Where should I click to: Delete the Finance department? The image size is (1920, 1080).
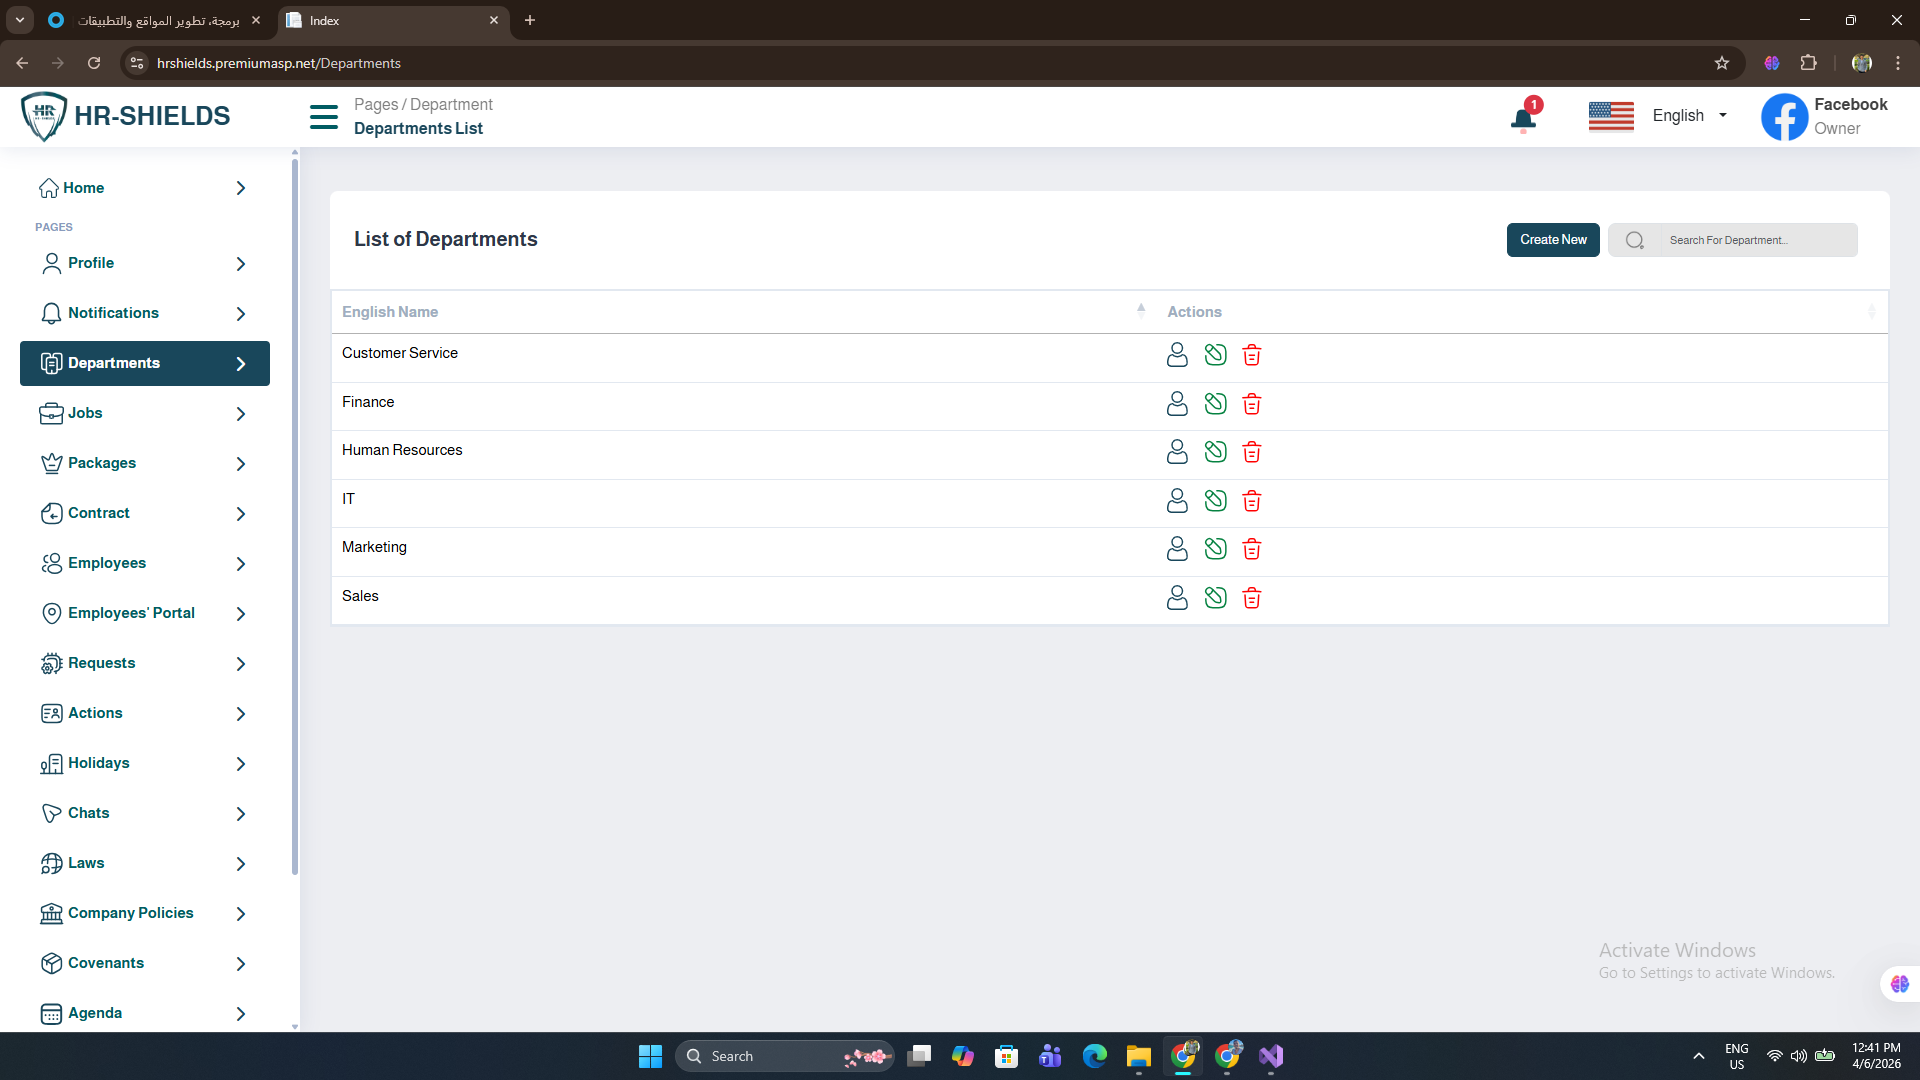coord(1251,404)
